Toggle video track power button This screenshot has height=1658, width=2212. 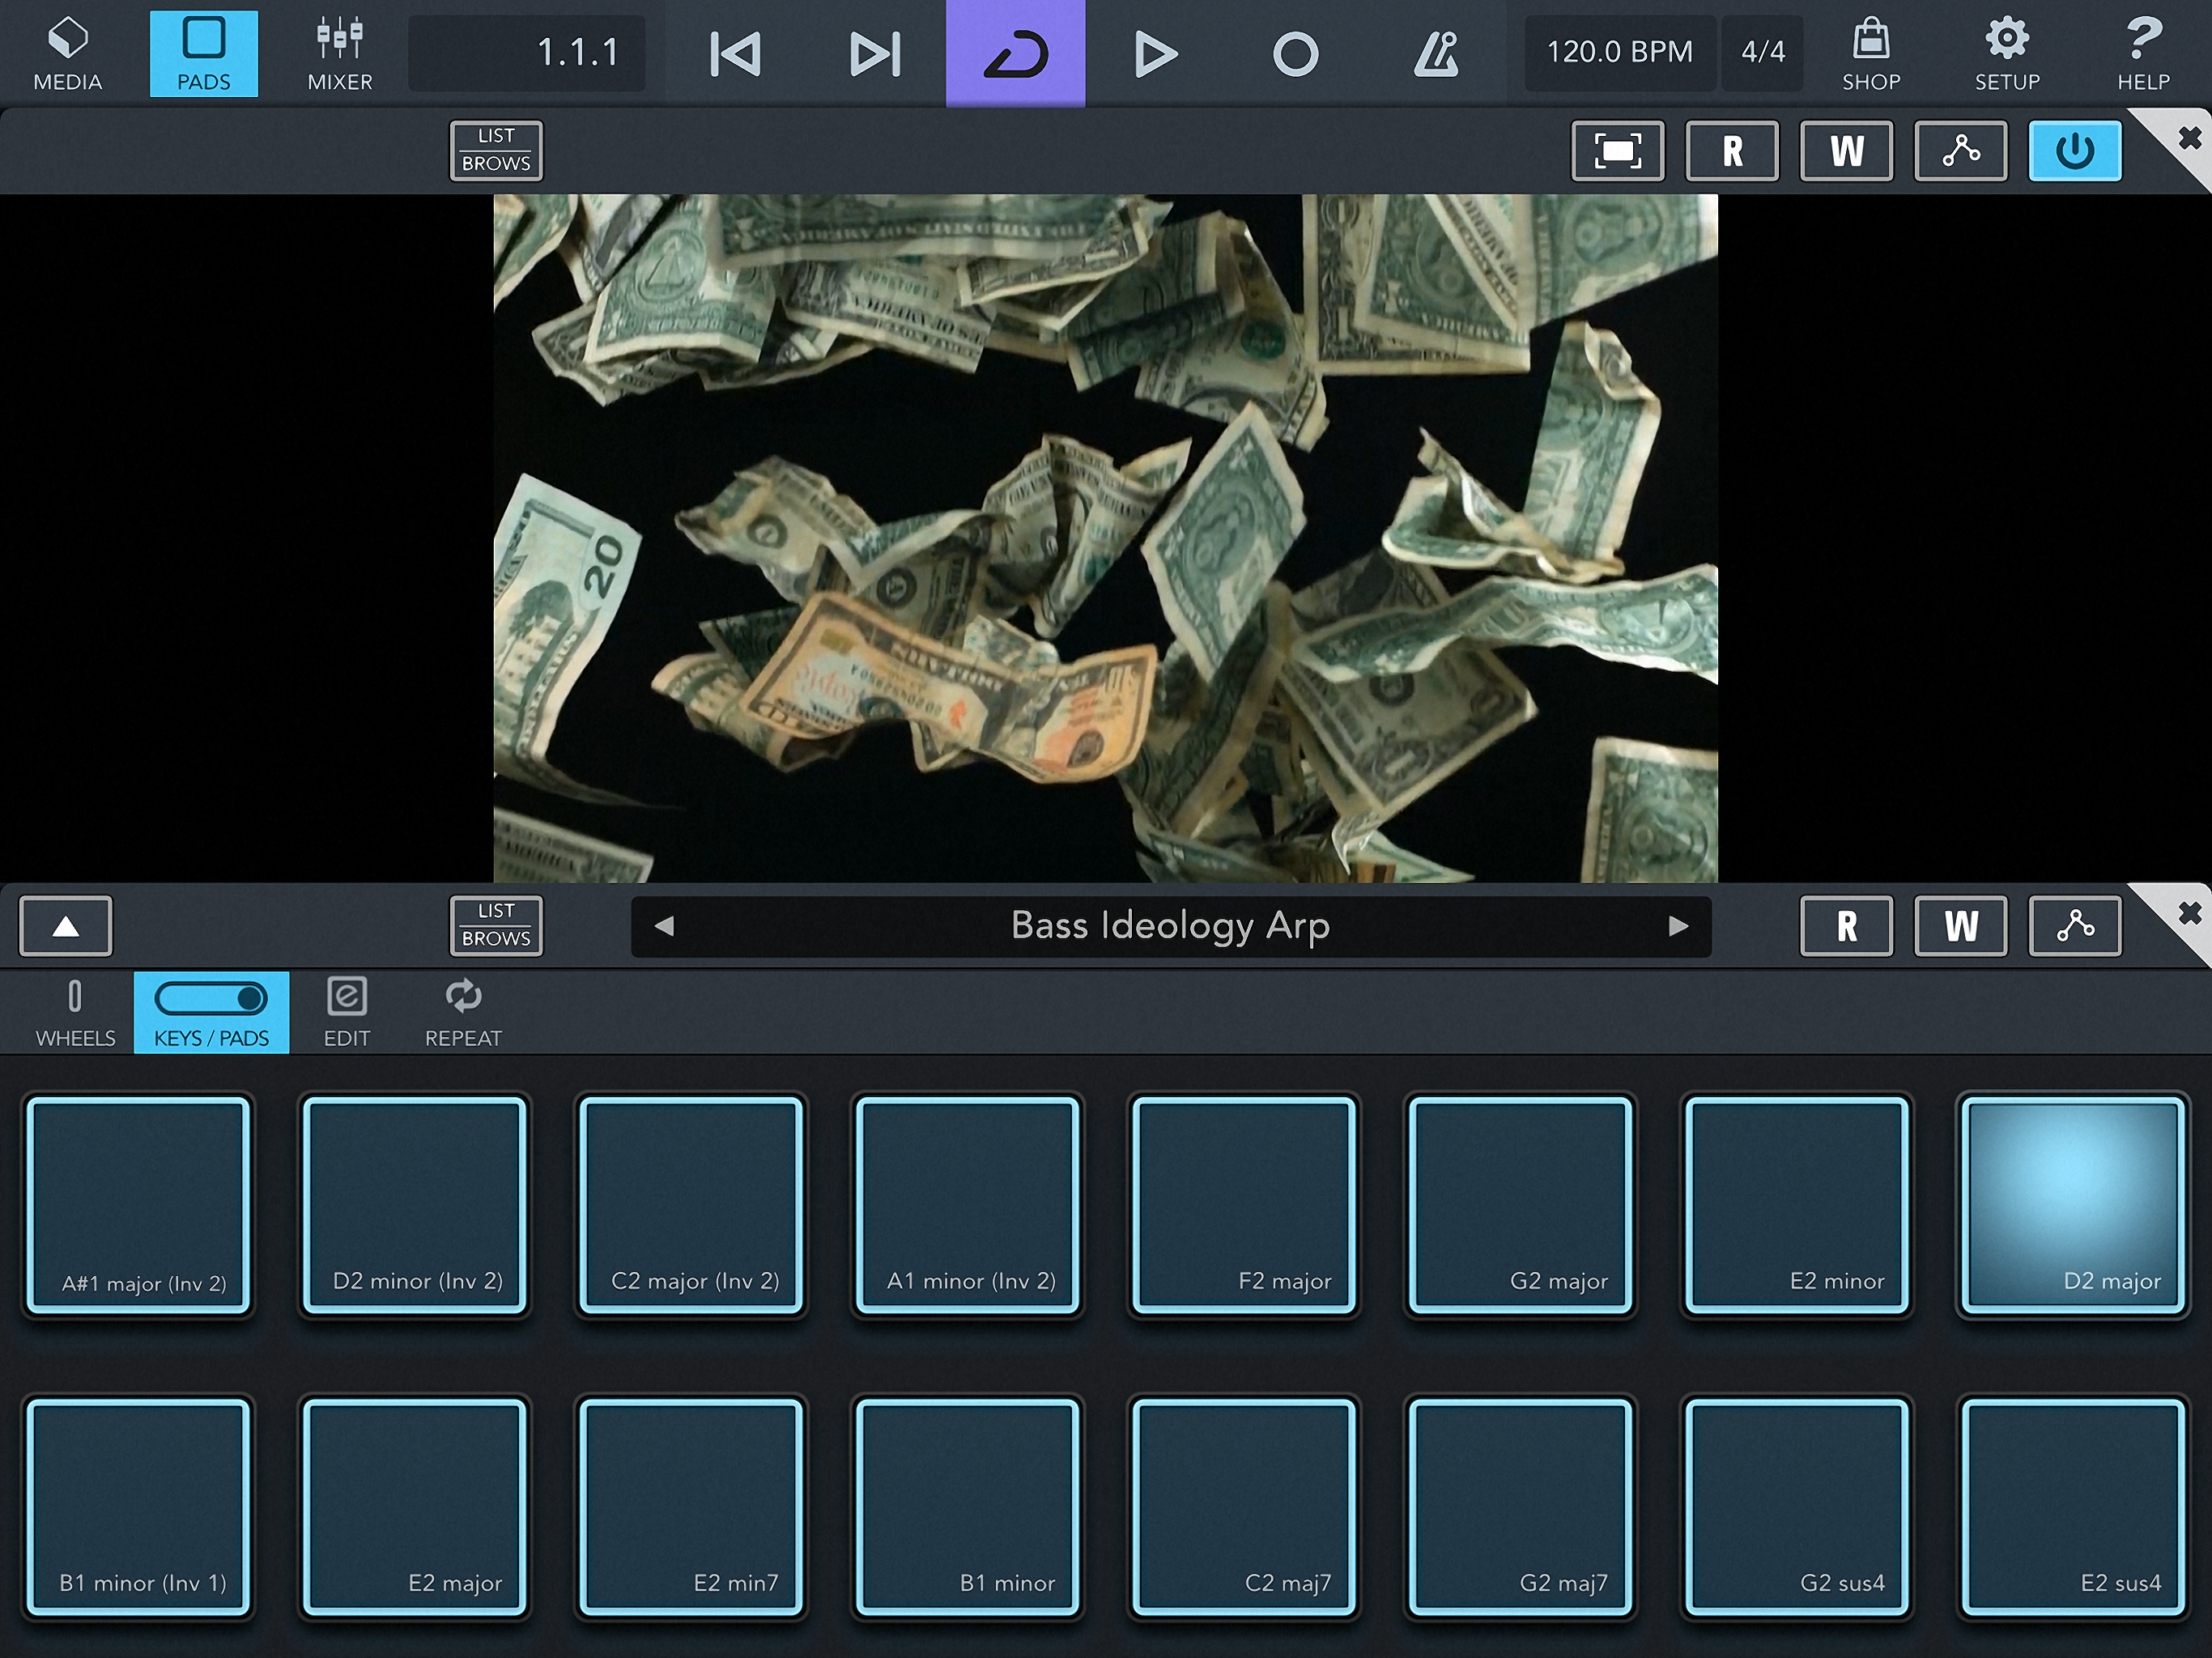2074,151
